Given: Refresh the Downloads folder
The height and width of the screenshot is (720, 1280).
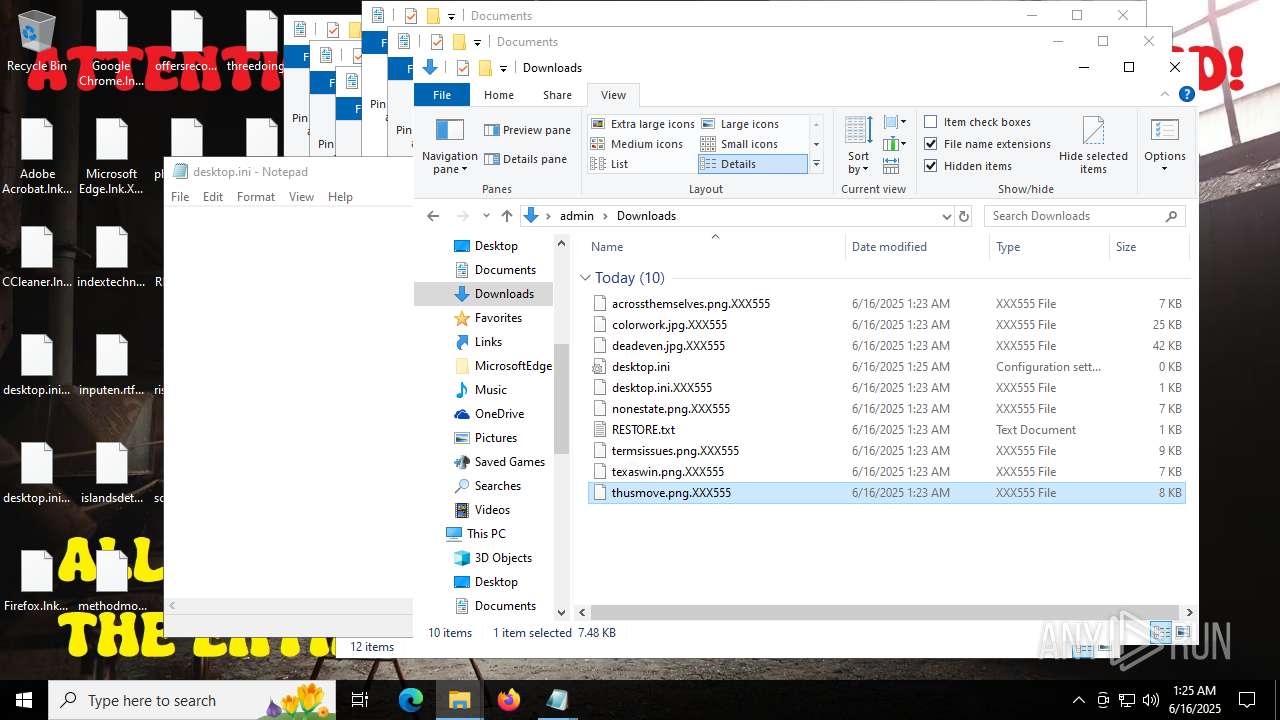Looking at the screenshot, I should pos(964,216).
